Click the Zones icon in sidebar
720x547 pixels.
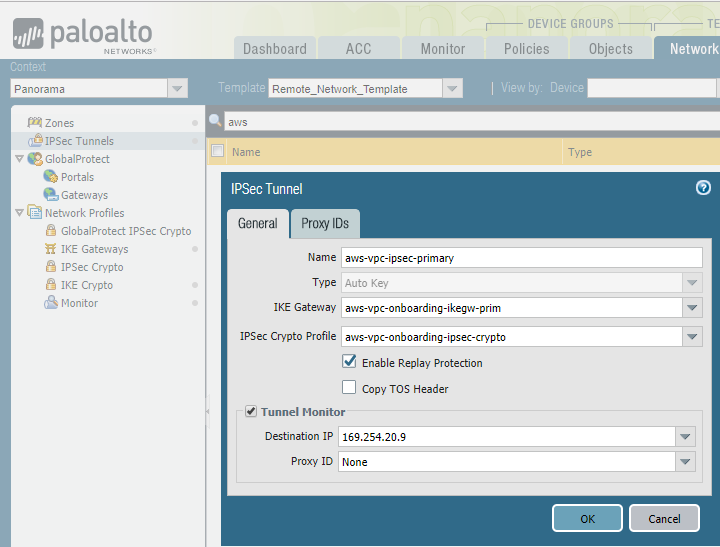point(36,123)
